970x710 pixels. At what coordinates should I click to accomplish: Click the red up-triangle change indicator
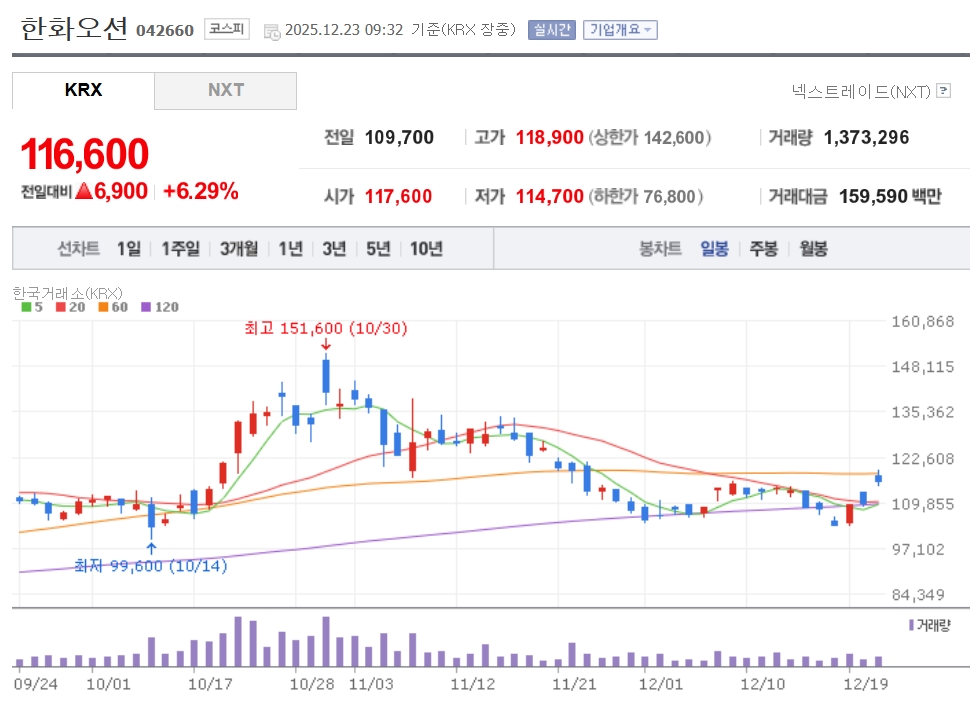(83, 191)
